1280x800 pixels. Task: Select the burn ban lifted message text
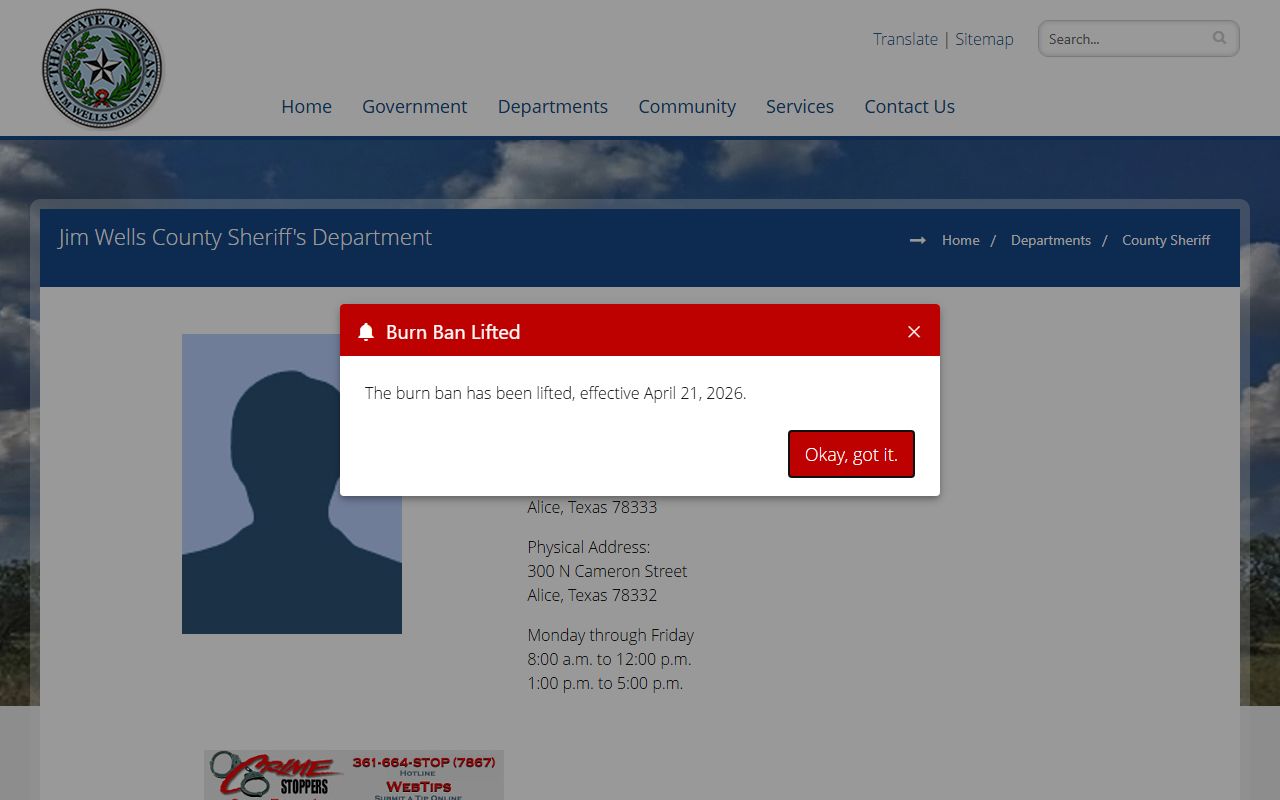click(x=555, y=393)
